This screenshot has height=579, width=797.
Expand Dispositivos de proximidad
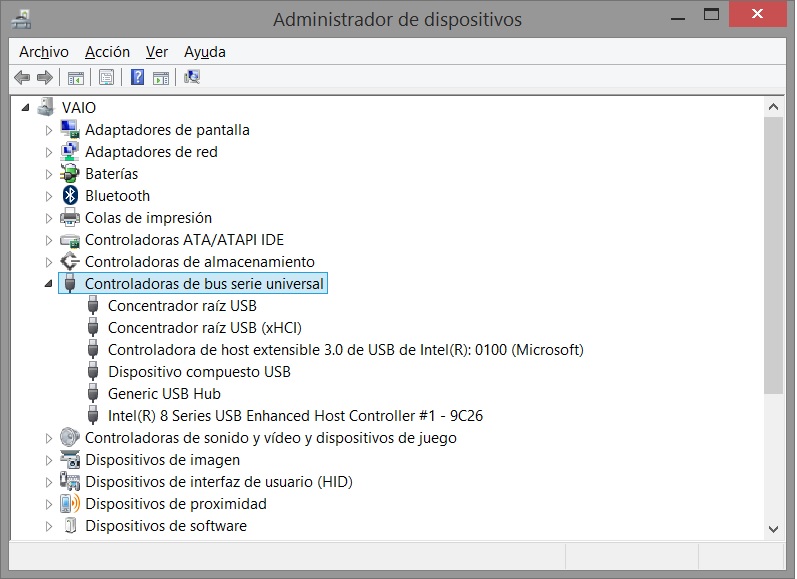(49, 504)
